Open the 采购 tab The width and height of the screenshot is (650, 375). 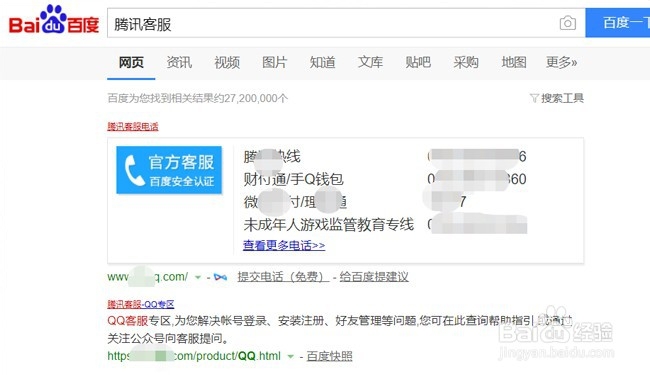[x=466, y=63]
